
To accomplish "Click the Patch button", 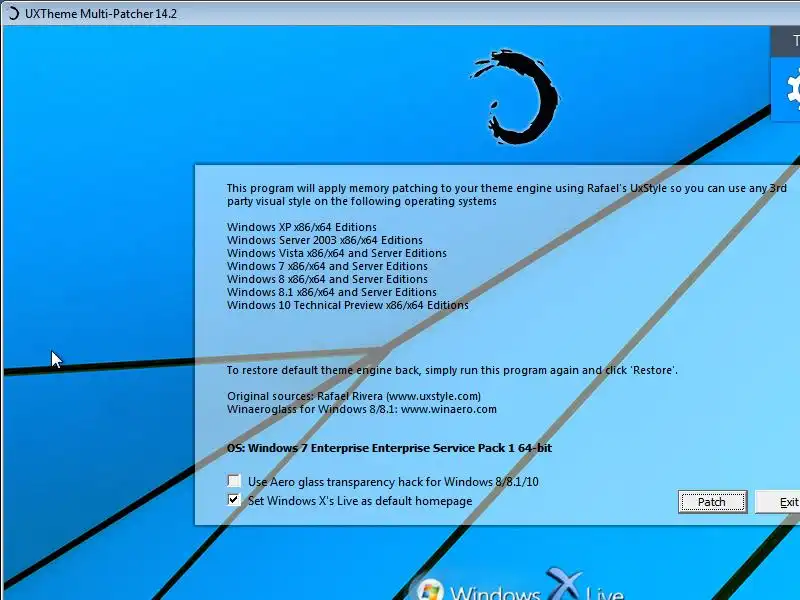I will (712, 502).
